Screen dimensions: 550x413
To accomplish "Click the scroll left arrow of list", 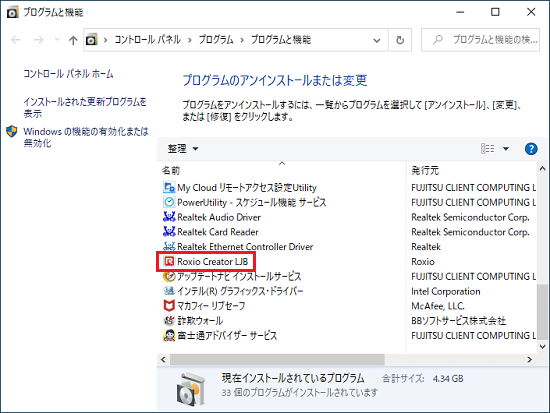I will point(163,360).
